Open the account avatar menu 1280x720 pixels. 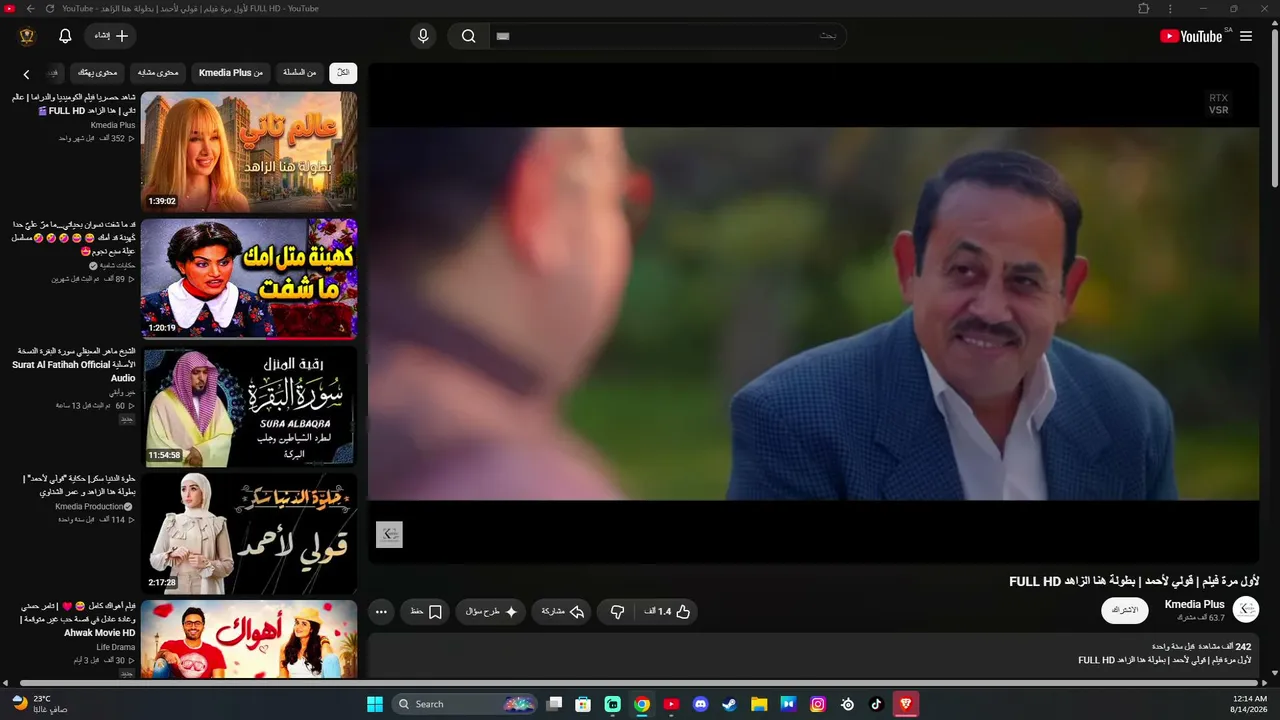[27, 36]
